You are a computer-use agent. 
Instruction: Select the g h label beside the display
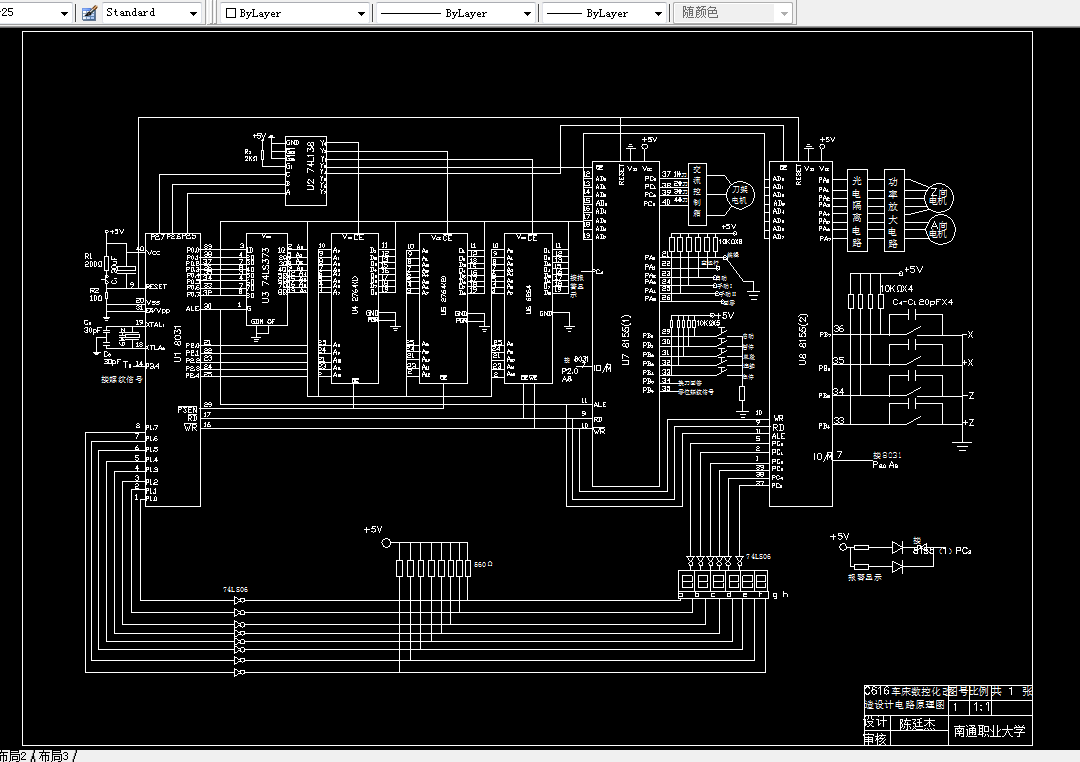click(780, 595)
